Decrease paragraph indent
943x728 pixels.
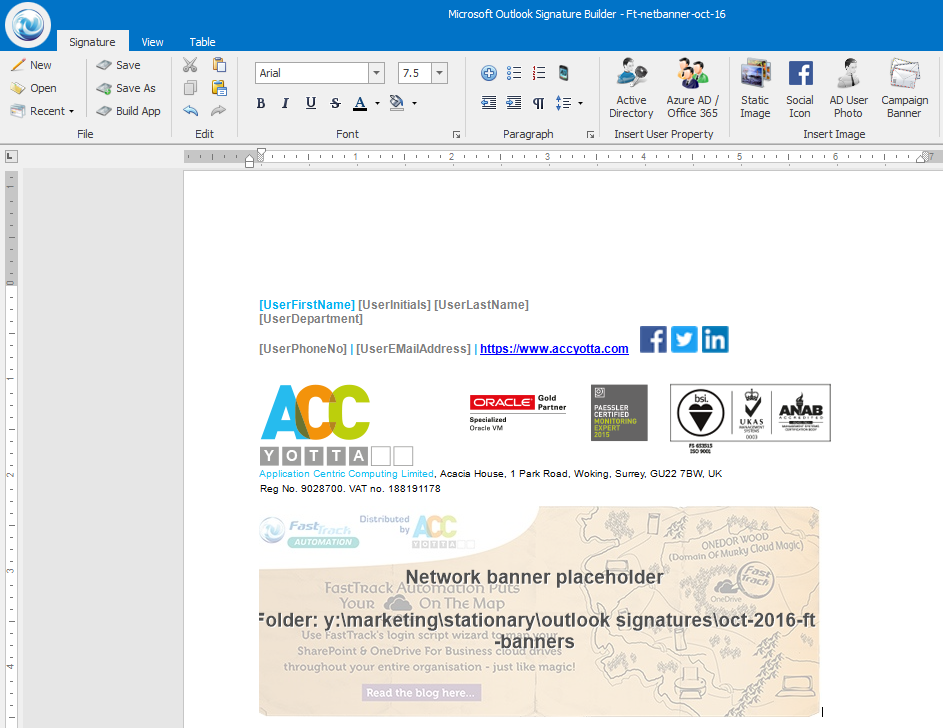(x=488, y=103)
